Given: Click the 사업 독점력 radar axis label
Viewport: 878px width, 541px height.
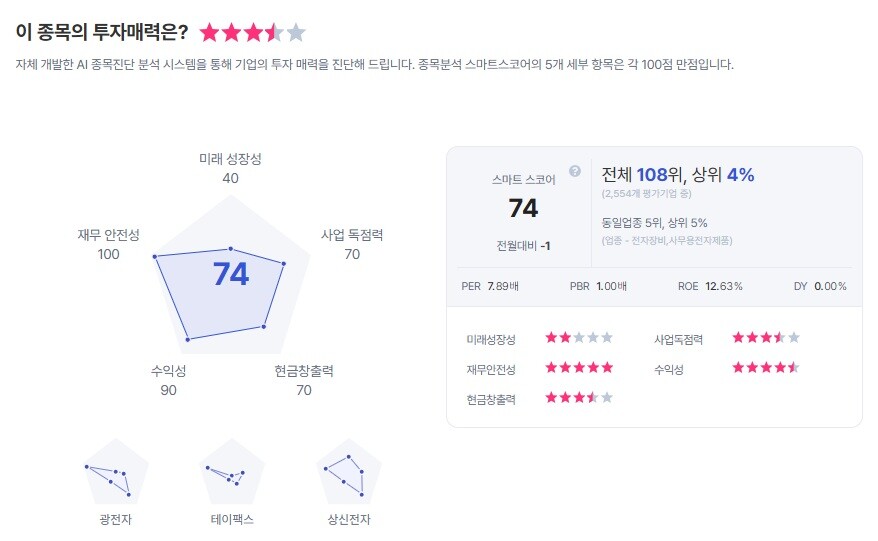Looking at the screenshot, I should 352,235.
